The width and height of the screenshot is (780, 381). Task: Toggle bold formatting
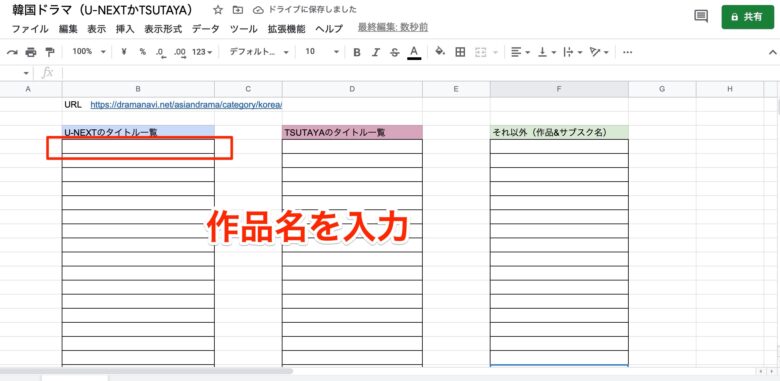click(357, 52)
